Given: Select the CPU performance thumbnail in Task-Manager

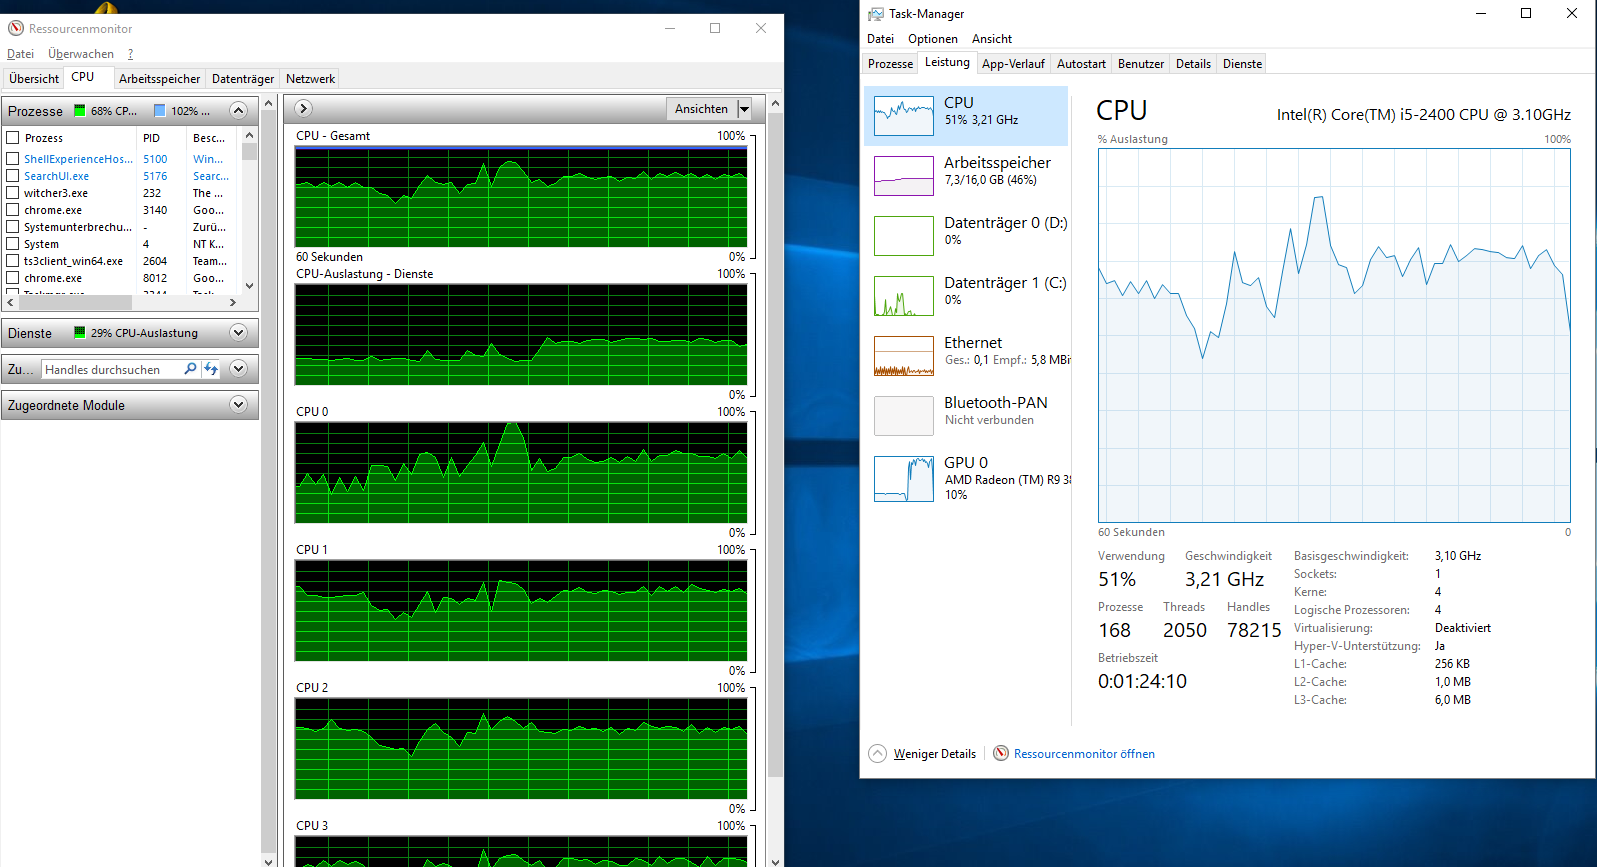Looking at the screenshot, I should 904,116.
